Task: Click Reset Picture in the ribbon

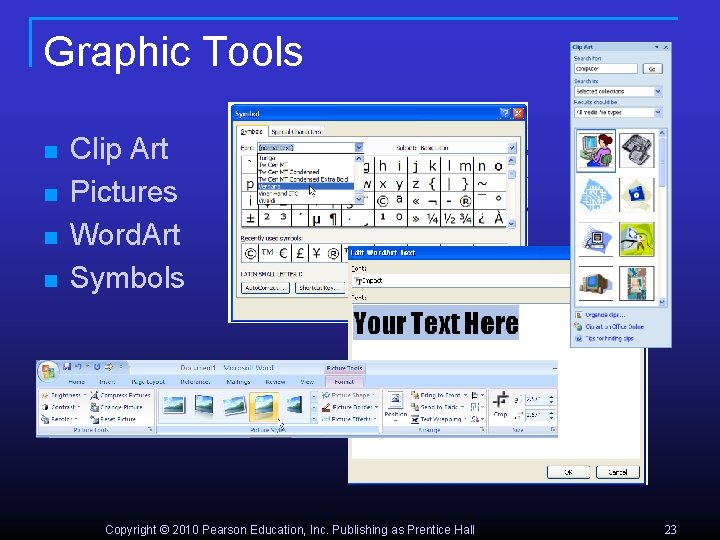Action: [x=113, y=419]
